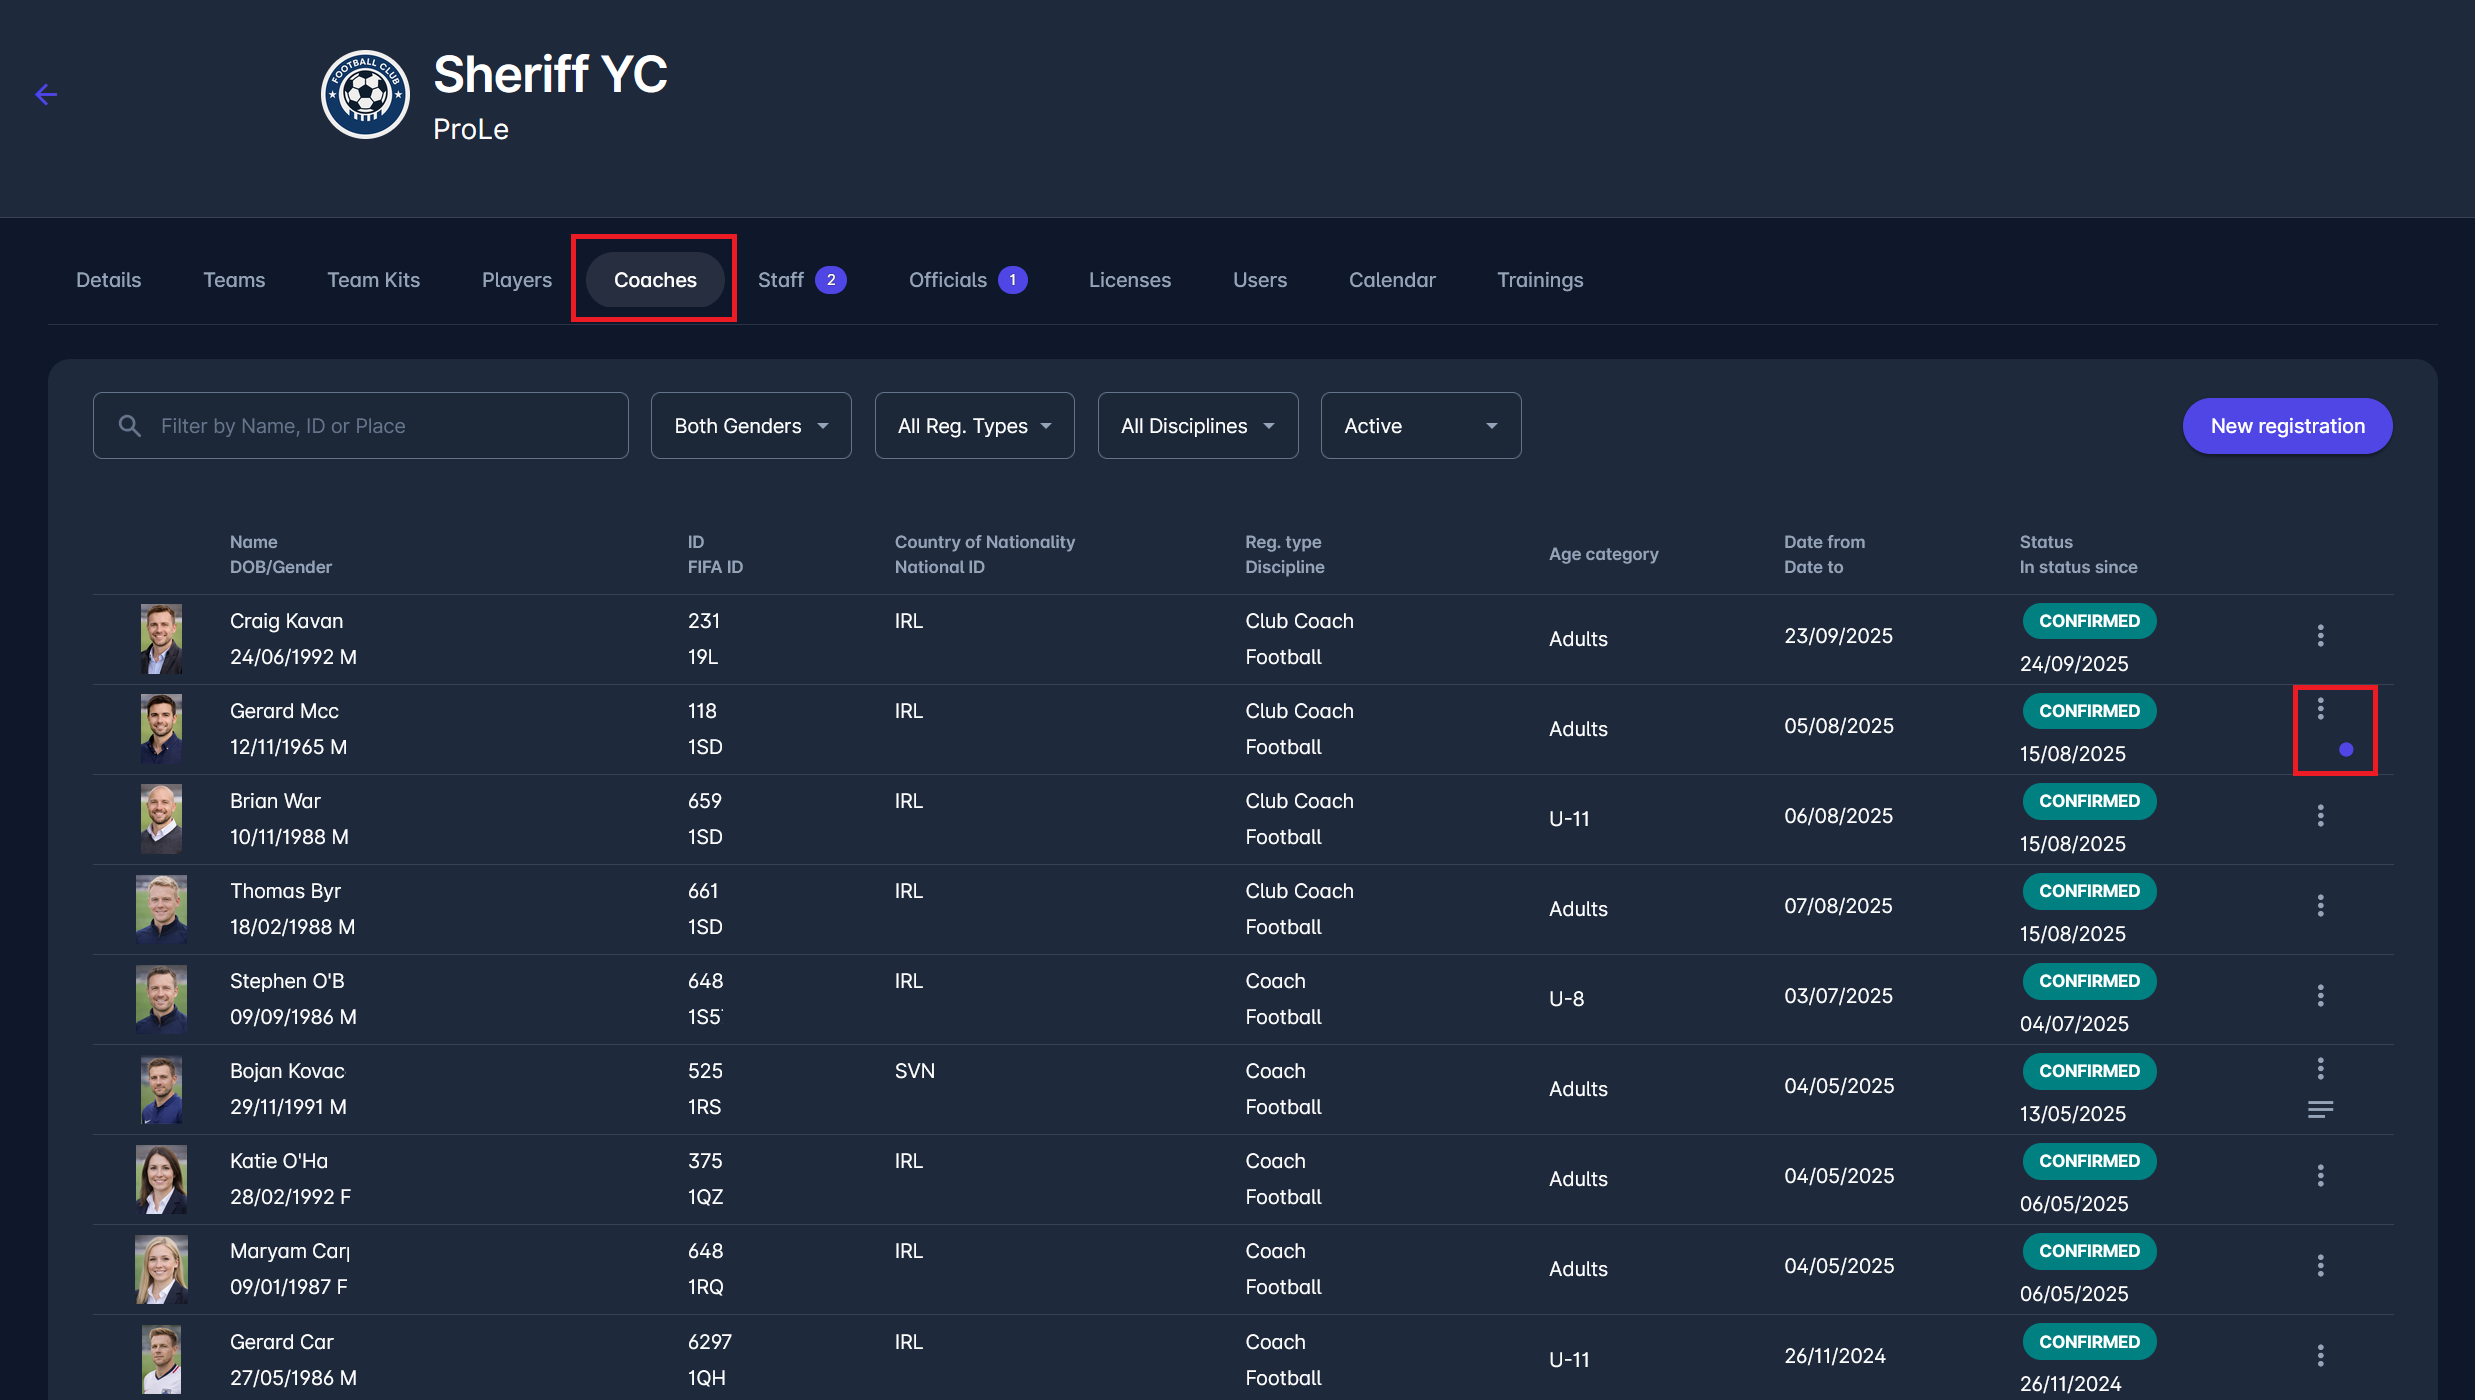This screenshot has height=1400, width=2475.
Task: Expand the All Disciplines filter
Action: coord(1197,426)
